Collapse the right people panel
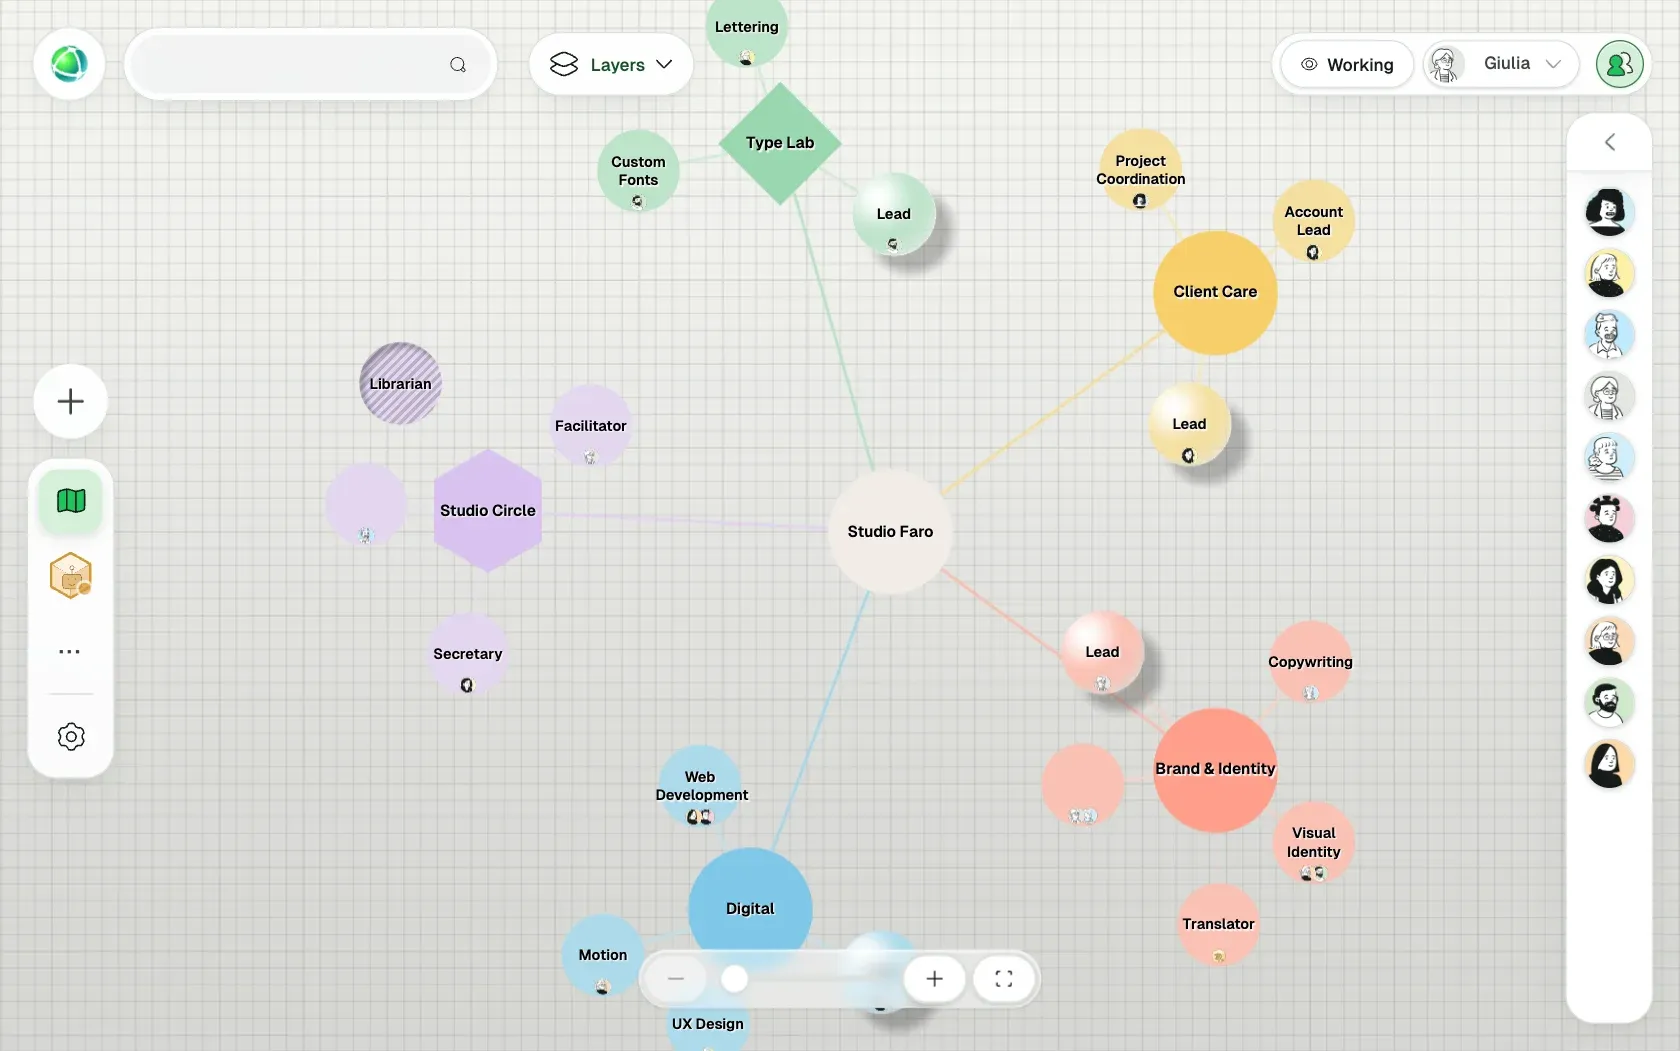This screenshot has width=1680, height=1051. (x=1609, y=142)
